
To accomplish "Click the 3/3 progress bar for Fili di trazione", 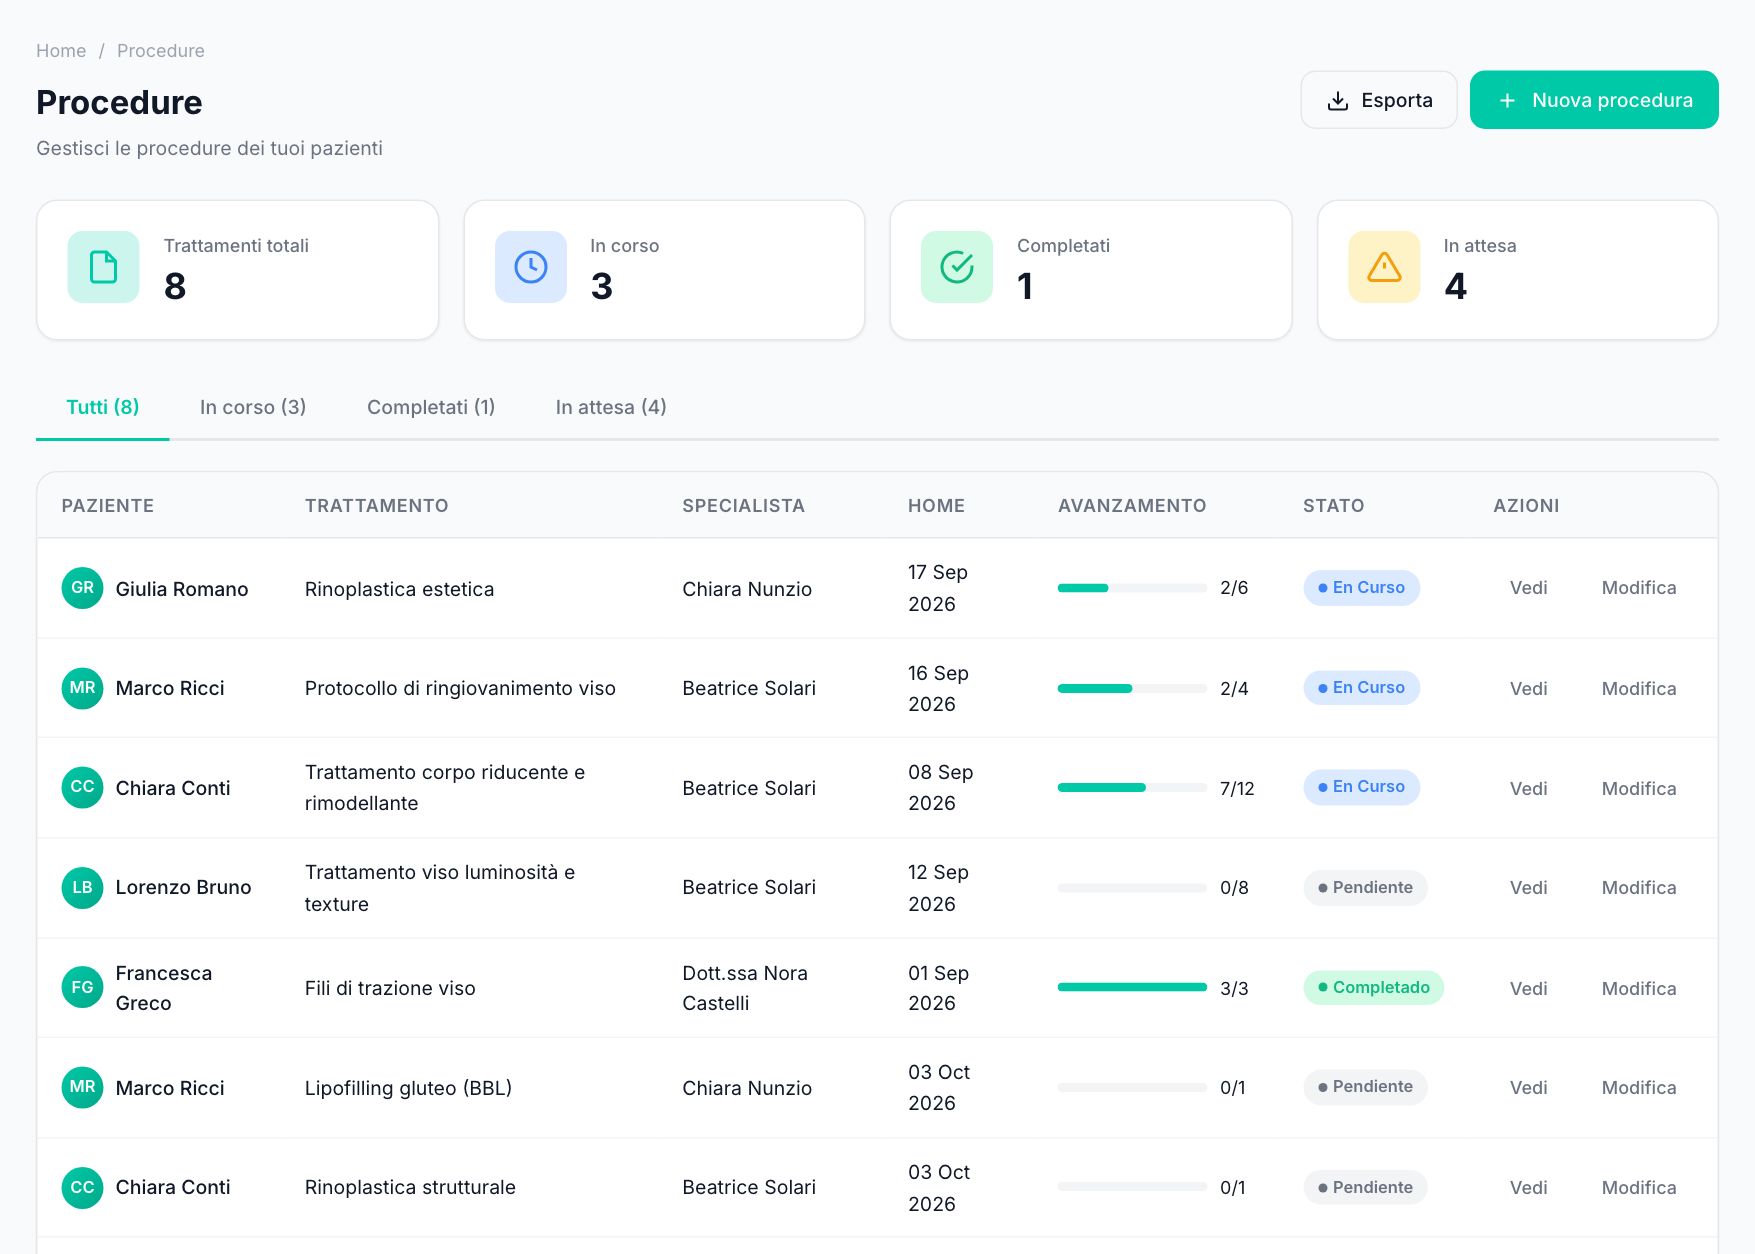I will [x=1132, y=988].
